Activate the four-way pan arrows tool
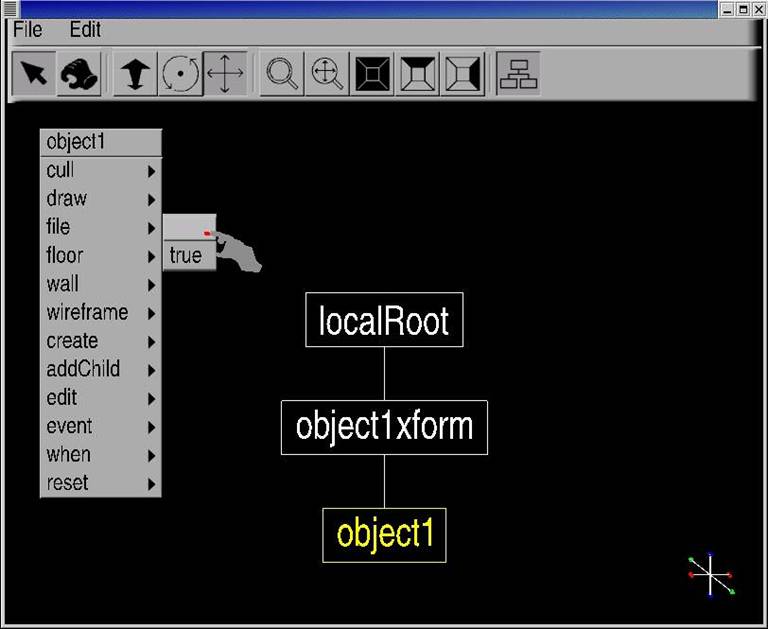The width and height of the screenshot is (768, 629). click(225, 73)
